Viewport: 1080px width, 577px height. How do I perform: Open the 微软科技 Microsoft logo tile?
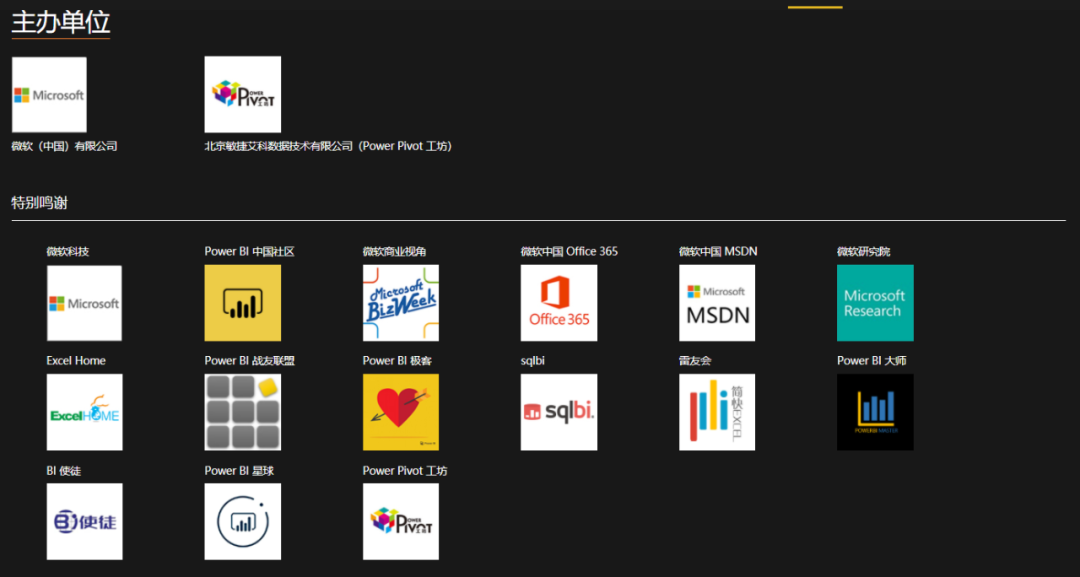click(x=84, y=303)
